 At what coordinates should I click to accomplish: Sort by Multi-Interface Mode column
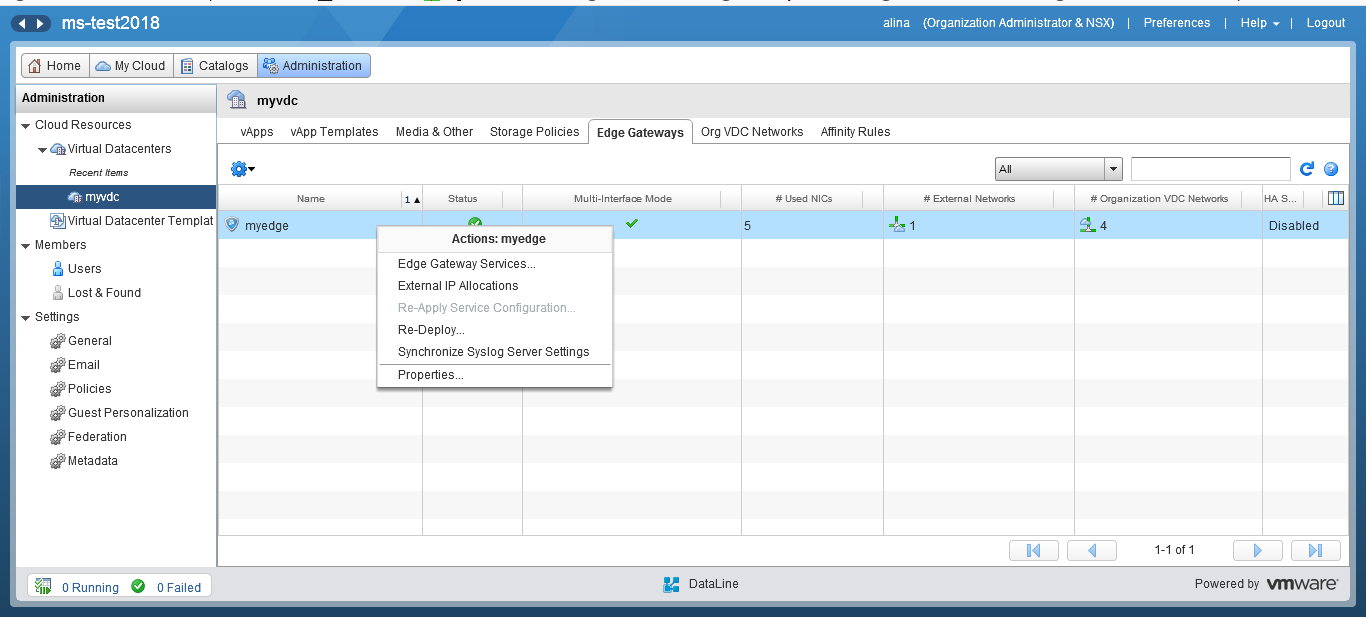point(622,198)
